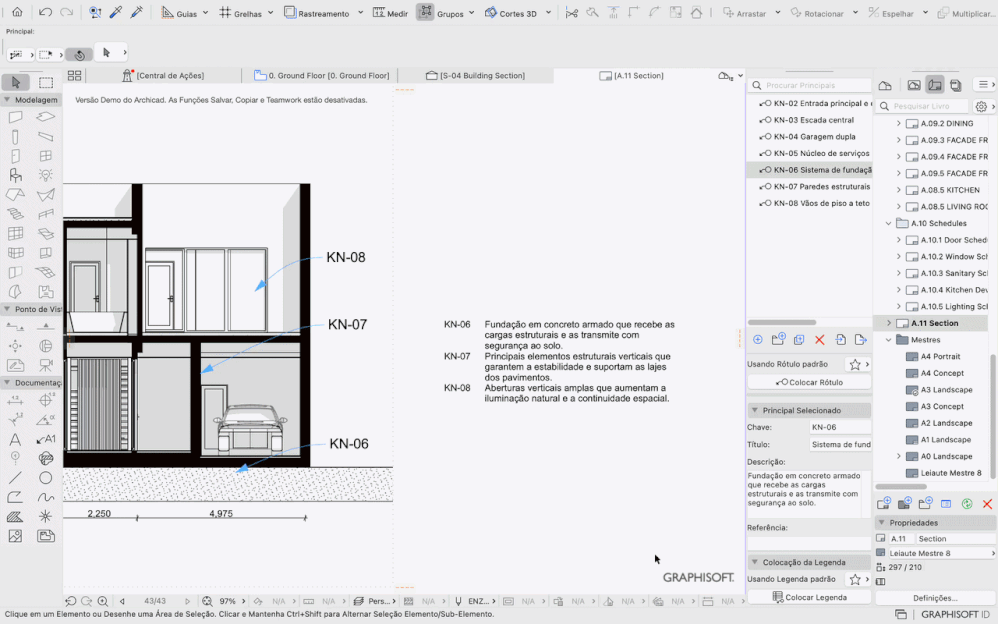The width and height of the screenshot is (998, 624).
Task: Click the Home icon in toolbar
Action: (17, 12)
